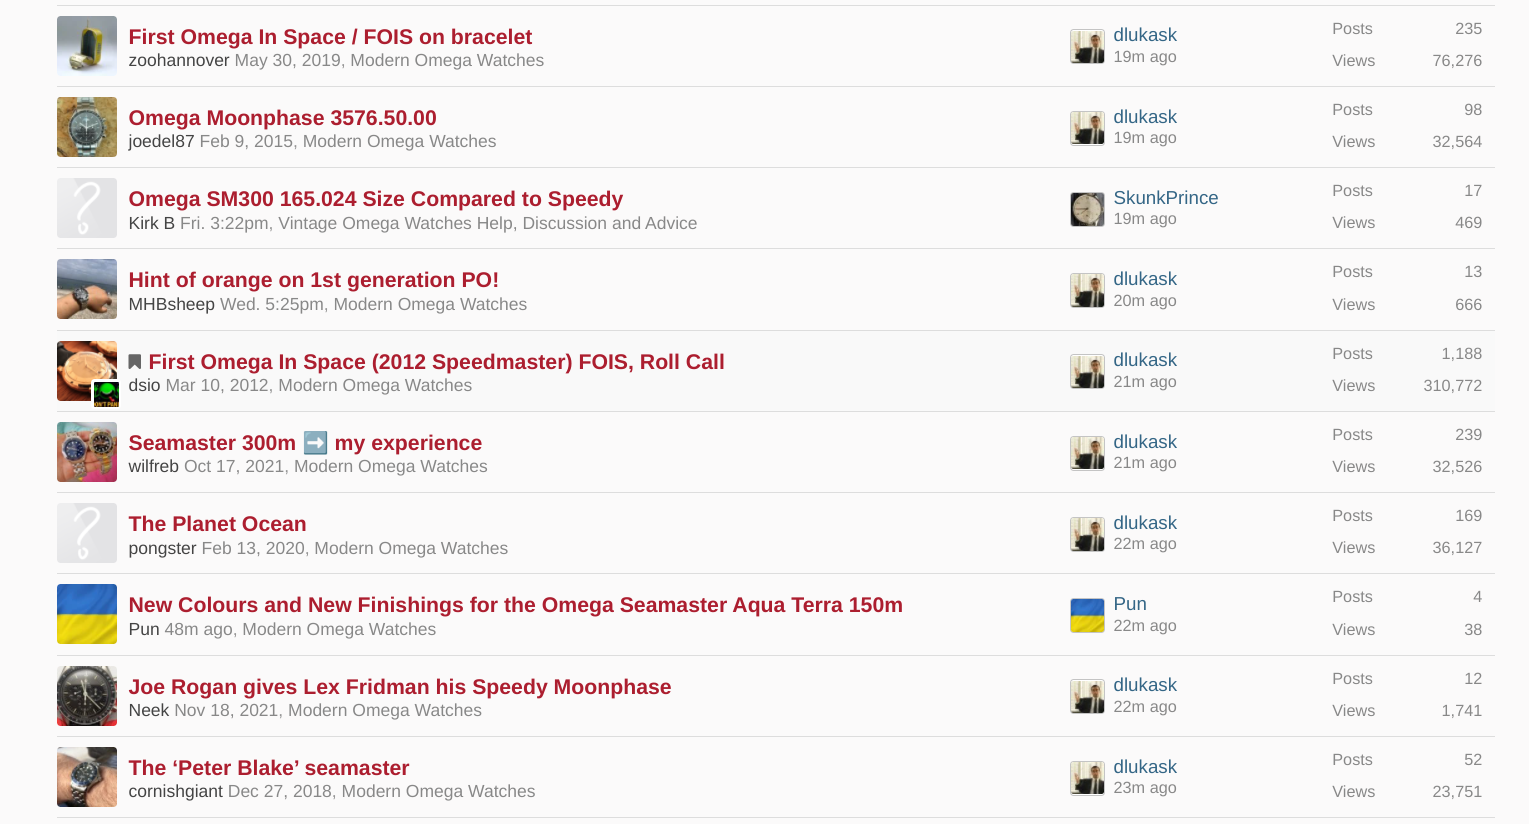
Task: Click the placeholder avatar for The Planet Ocean thread
Action: (87, 533)
